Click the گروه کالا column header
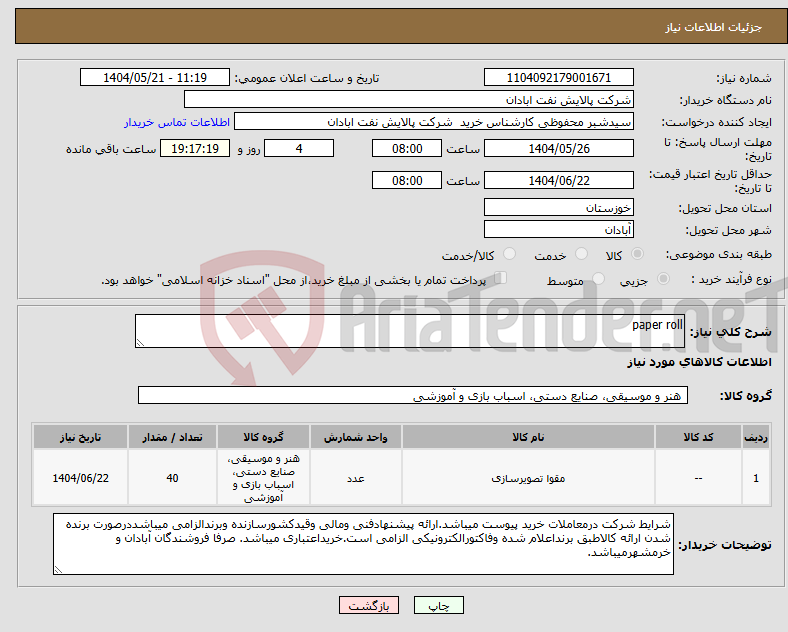Screen dimensions: 788x632 (x=263, y=437)
